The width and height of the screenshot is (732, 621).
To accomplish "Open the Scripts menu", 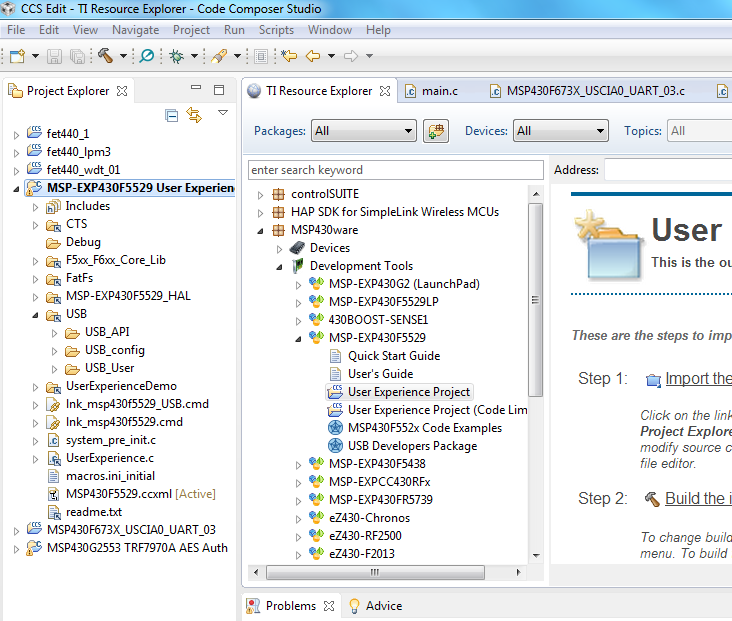I will [276, 30].
